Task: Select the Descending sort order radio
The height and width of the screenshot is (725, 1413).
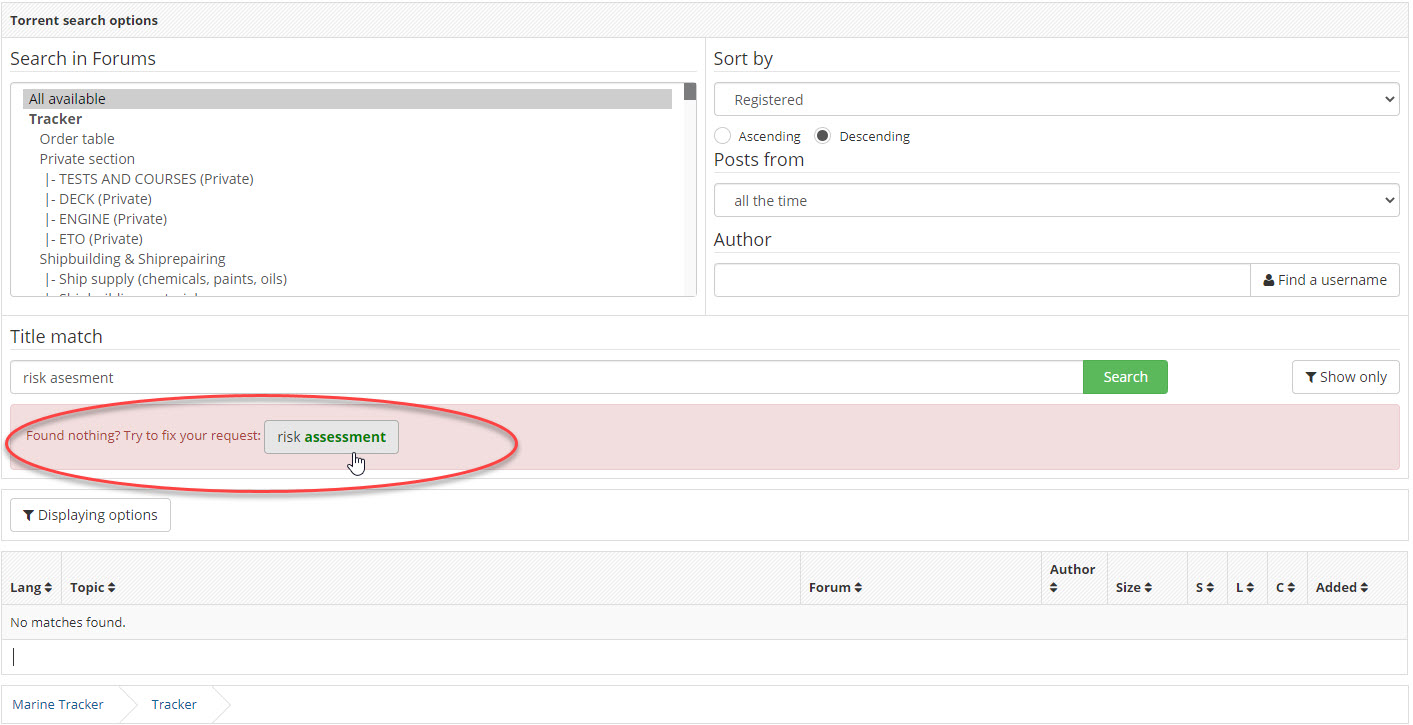Action: [x=823, y=136]
